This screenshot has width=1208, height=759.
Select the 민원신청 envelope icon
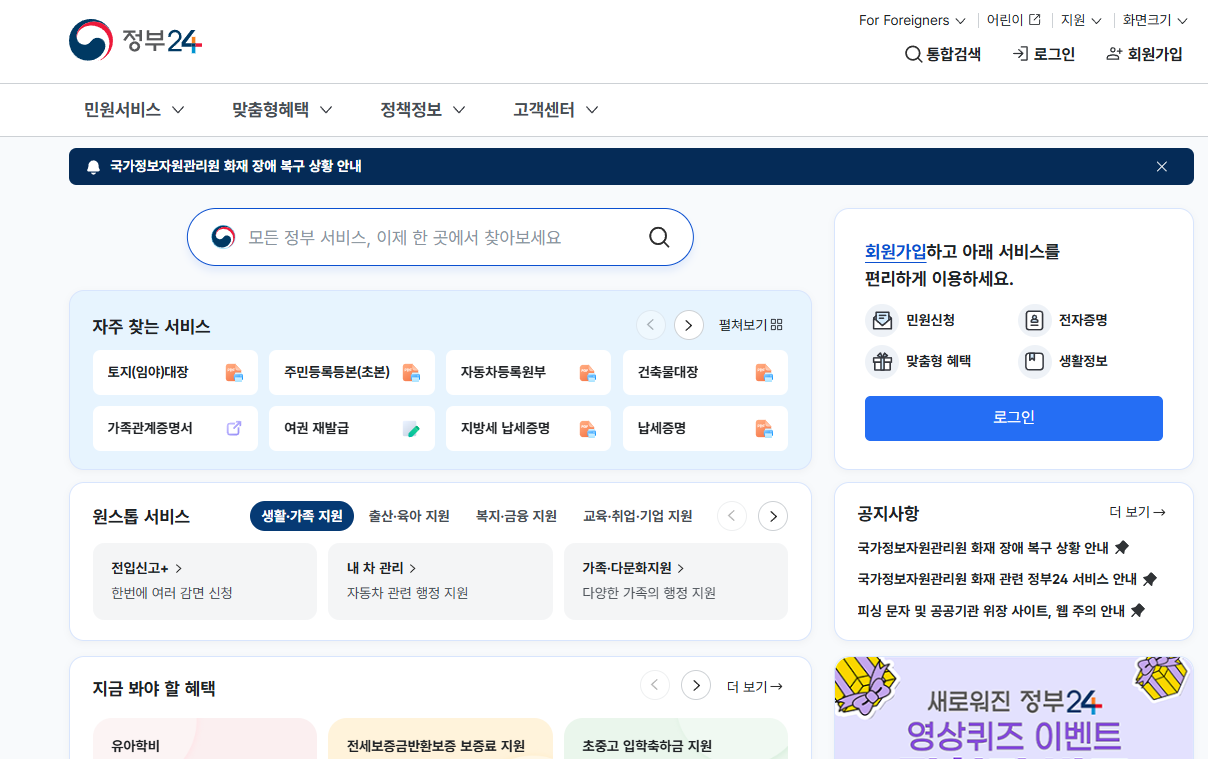point(882,320)
